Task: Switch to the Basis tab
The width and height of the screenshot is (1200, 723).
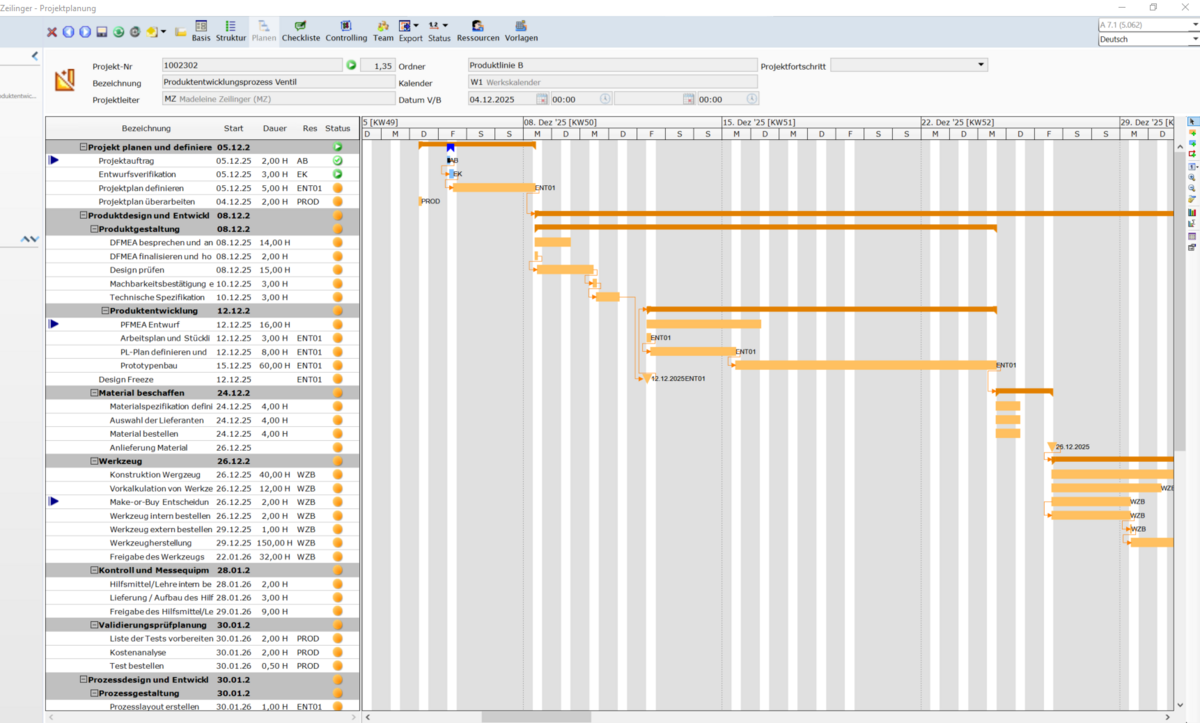Action: coord(201,31)
